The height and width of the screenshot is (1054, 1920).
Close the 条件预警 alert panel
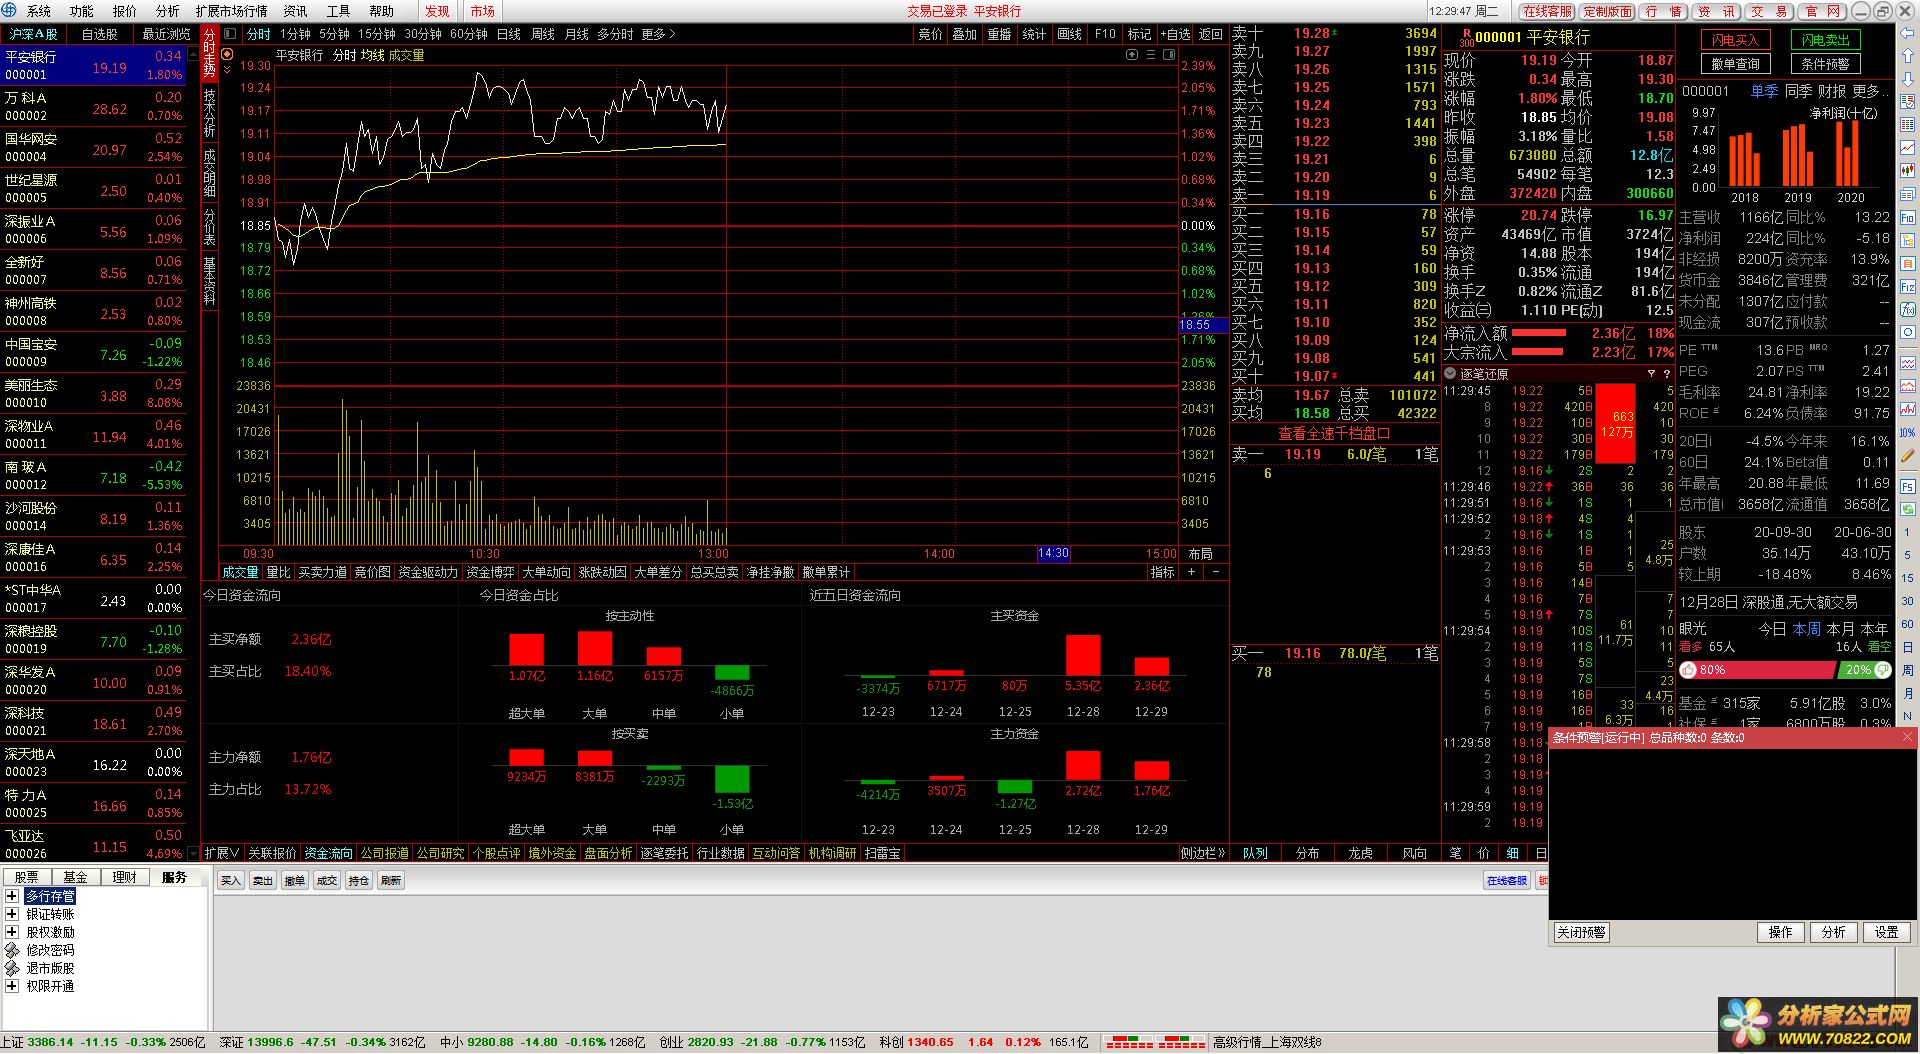click(x=1907, y=737)
